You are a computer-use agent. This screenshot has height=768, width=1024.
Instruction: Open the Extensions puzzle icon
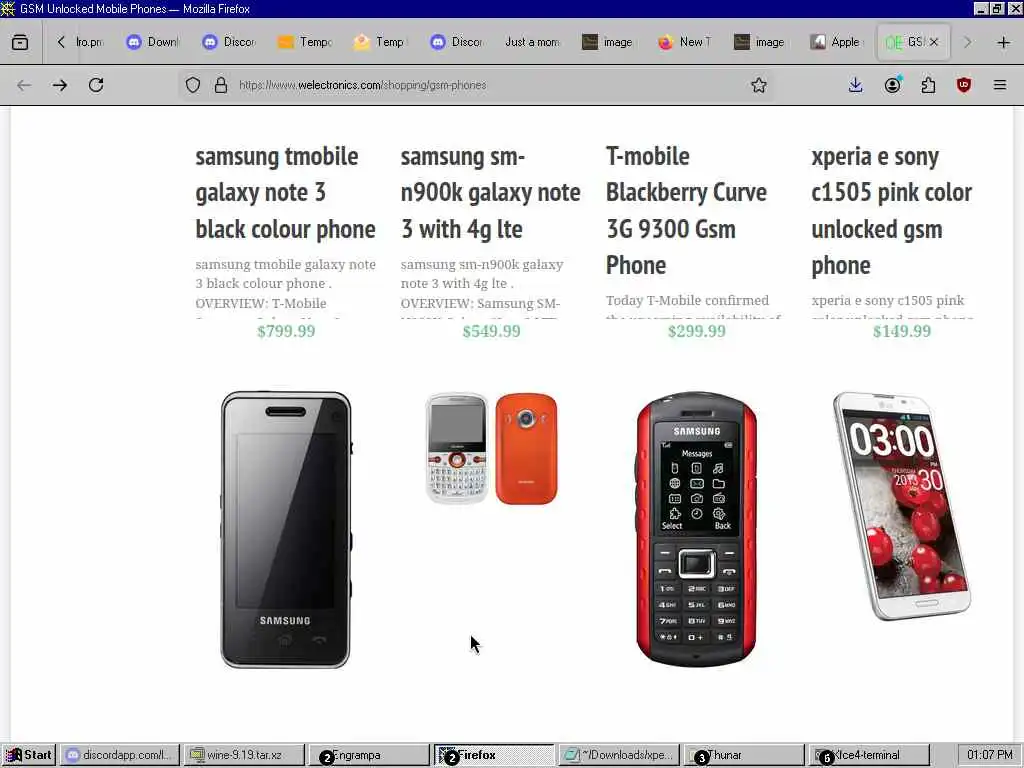click(928, 85)
